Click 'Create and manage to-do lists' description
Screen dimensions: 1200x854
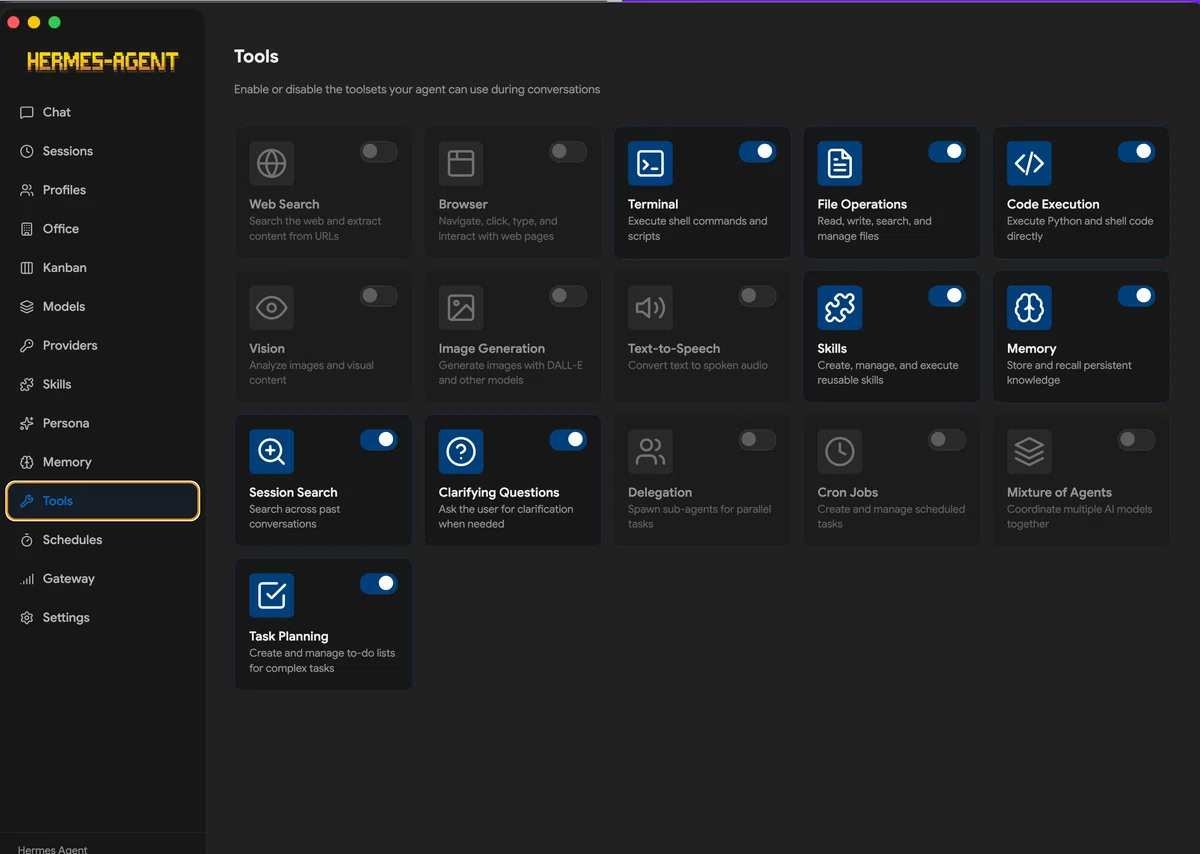(x=322, y=661)
